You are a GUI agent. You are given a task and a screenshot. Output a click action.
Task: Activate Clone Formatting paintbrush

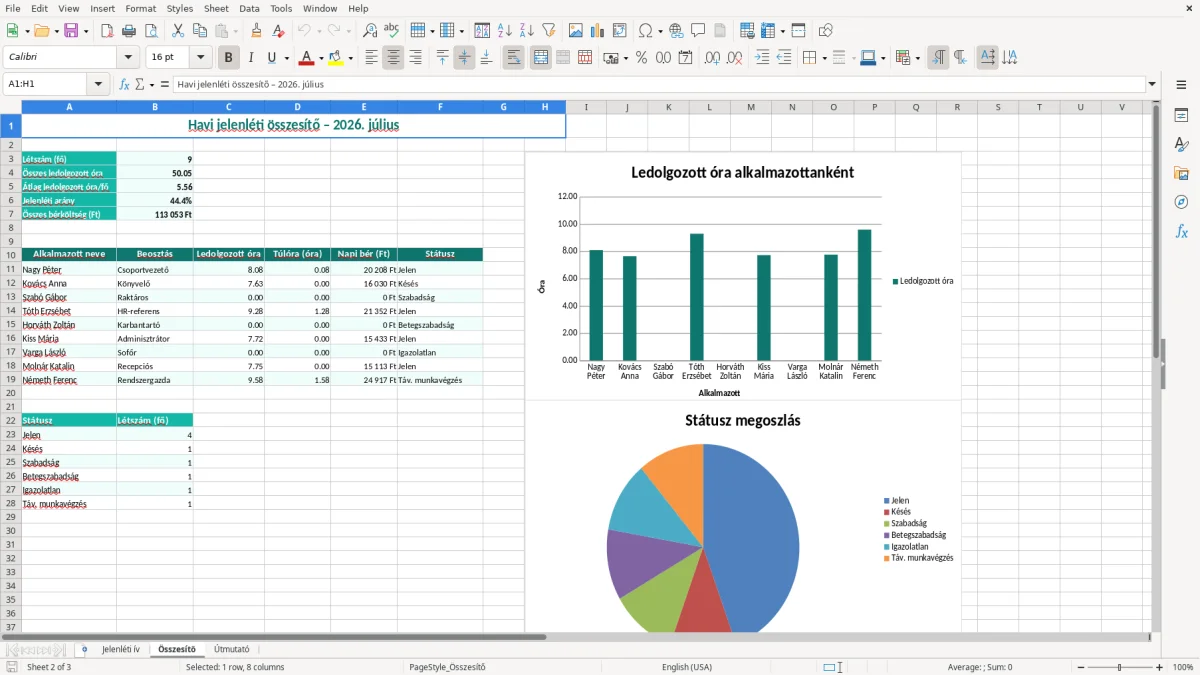pos(256,31)
